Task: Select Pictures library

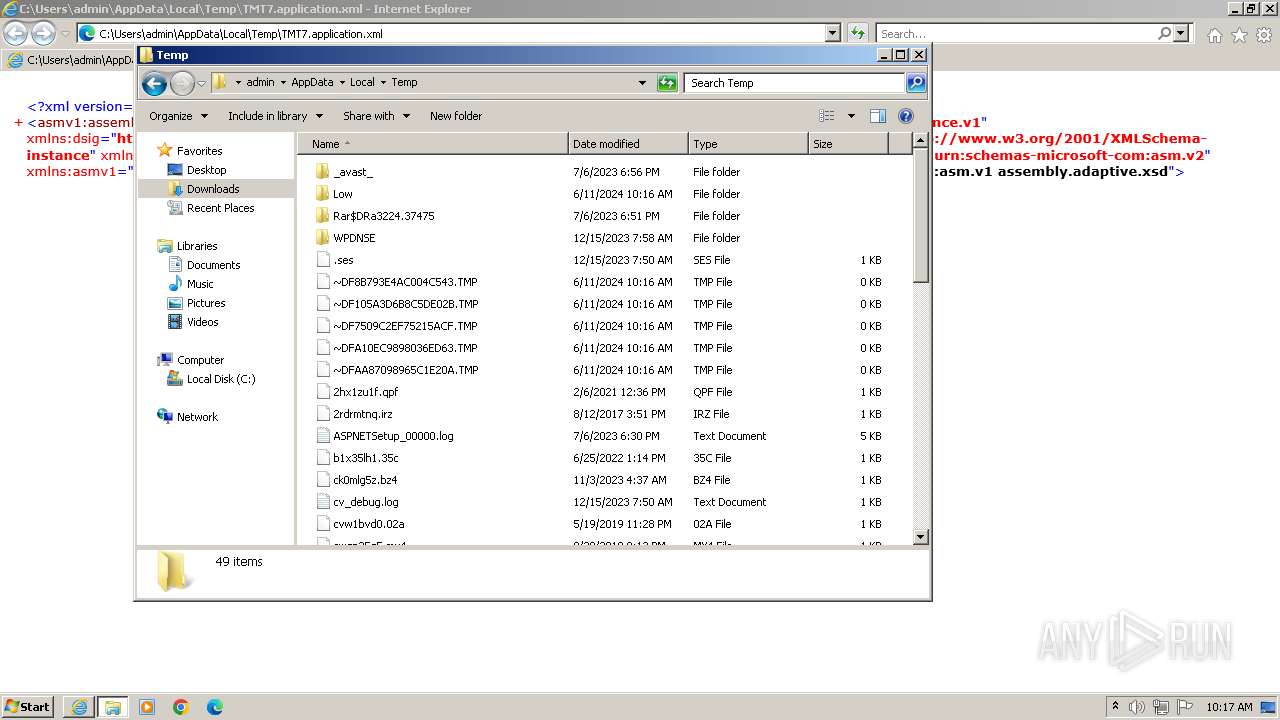Action: 206,303
